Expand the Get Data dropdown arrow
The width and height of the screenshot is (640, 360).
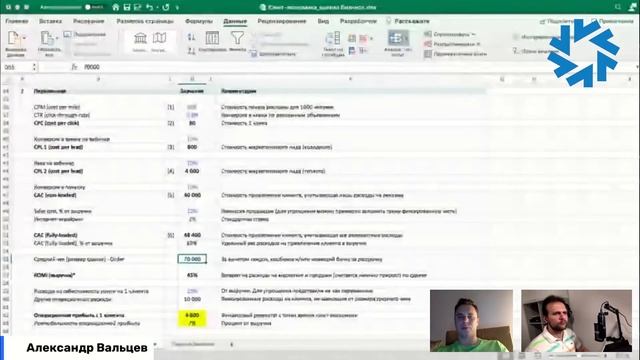tap(24, 38)
